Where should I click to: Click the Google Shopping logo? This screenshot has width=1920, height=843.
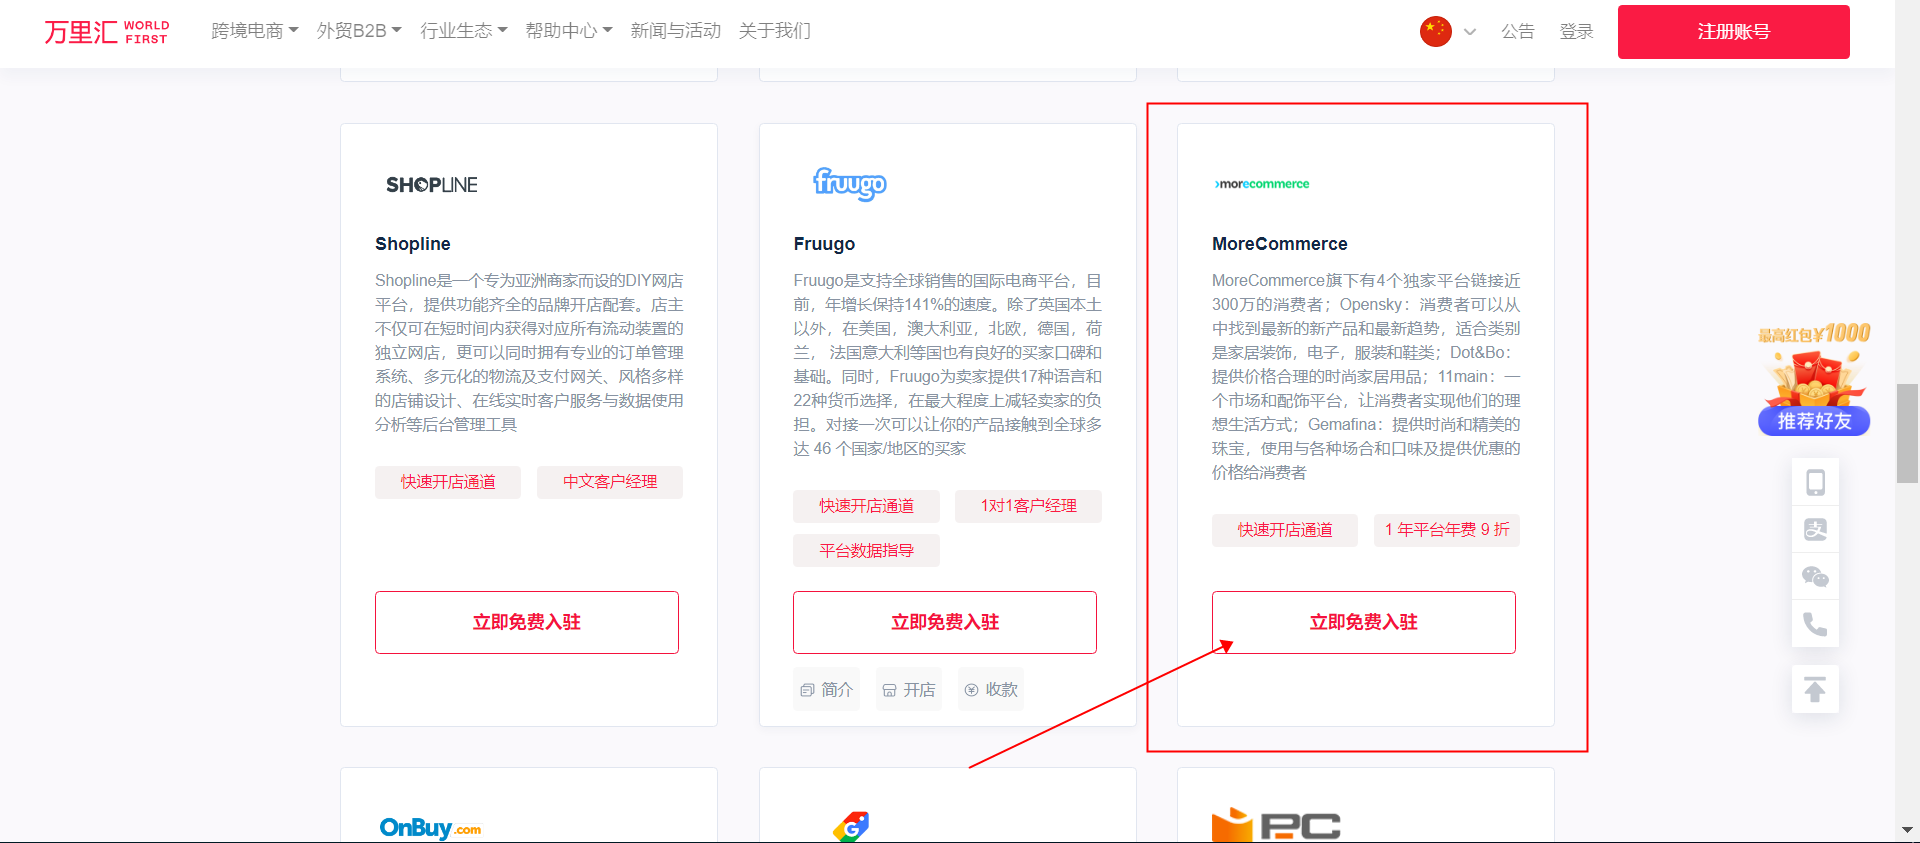pyautogui.click(x=851, y=827)
